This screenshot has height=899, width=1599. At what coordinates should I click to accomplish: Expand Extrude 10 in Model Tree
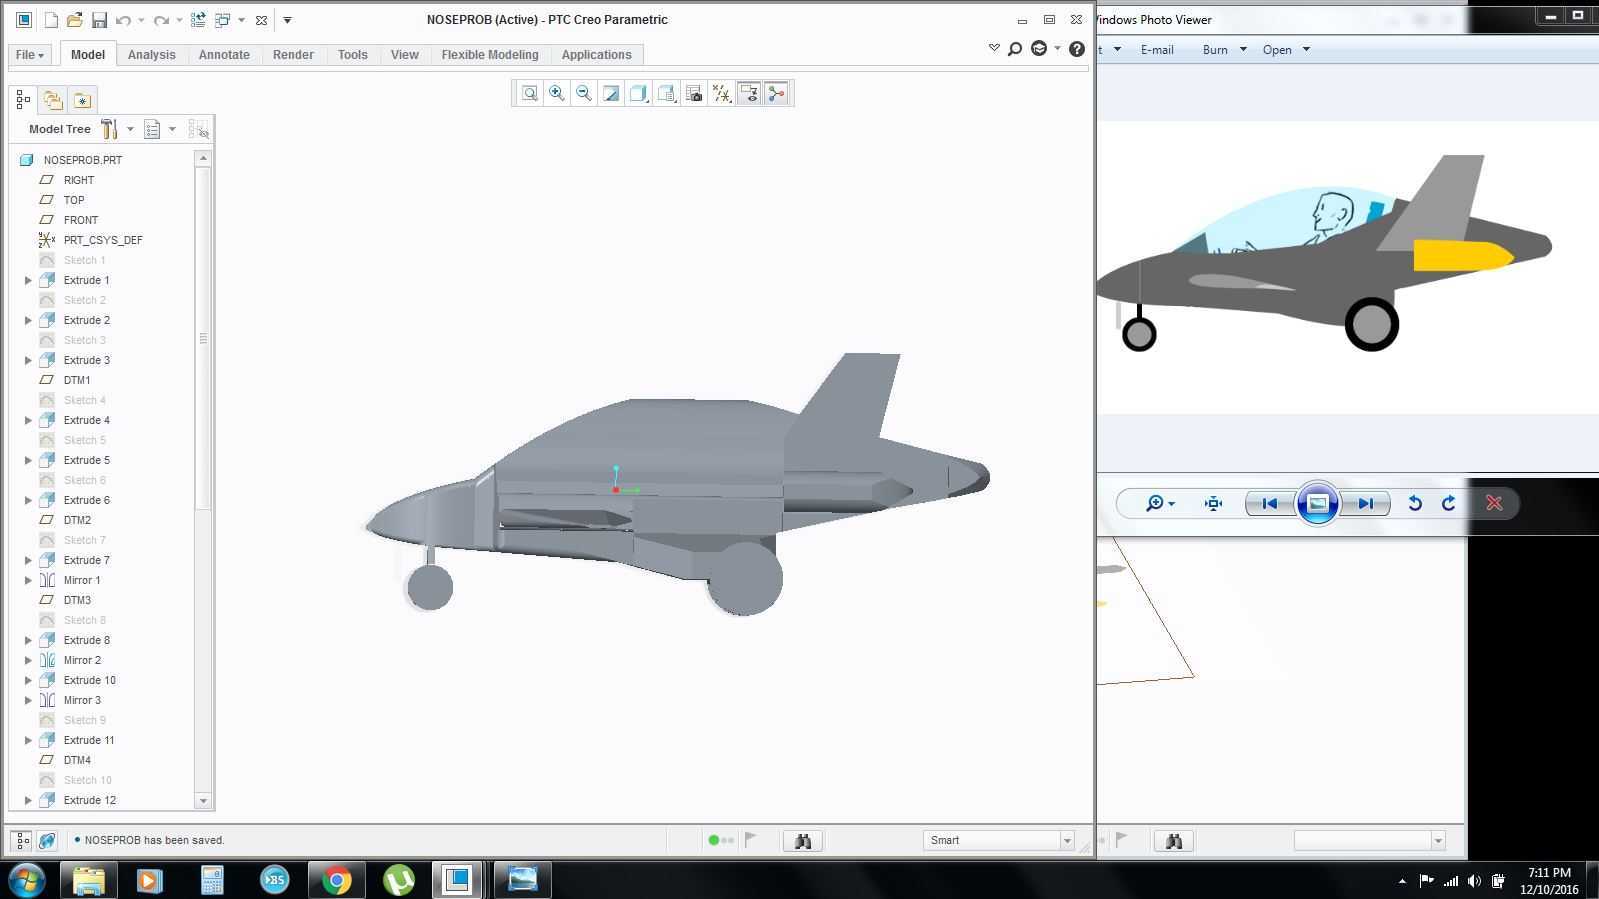point(28,680)
